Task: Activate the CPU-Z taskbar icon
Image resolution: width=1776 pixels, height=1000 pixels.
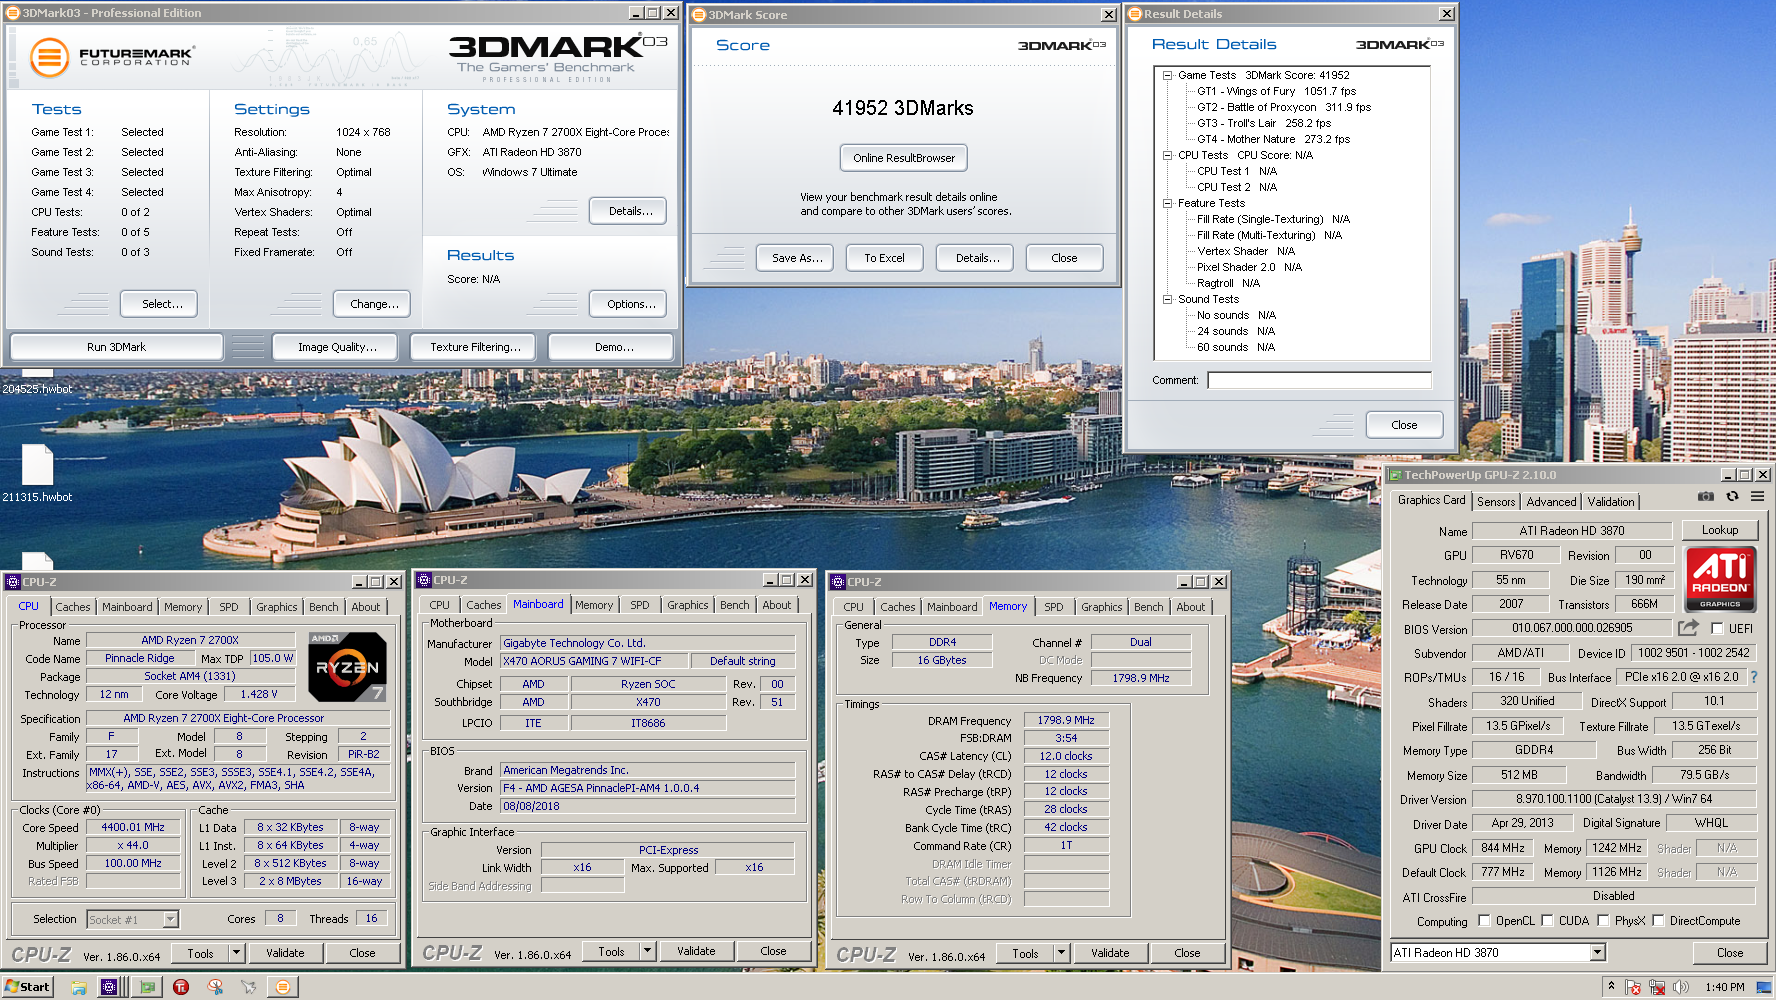Action: pyautogui.click(x=109, y=987)
